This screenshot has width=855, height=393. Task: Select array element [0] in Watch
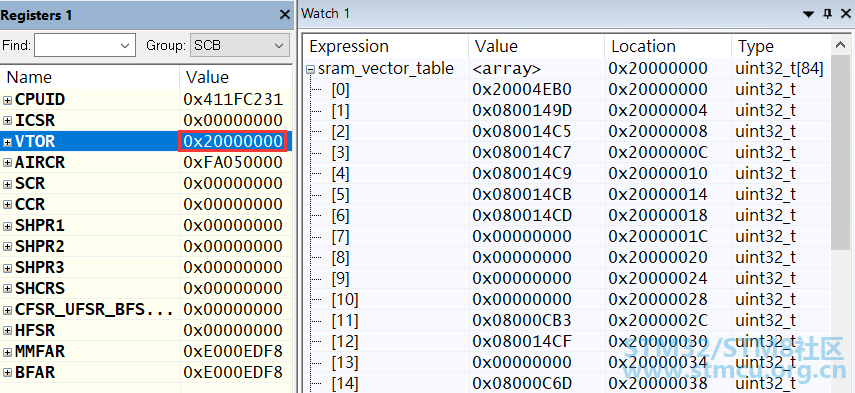[340, 90]
